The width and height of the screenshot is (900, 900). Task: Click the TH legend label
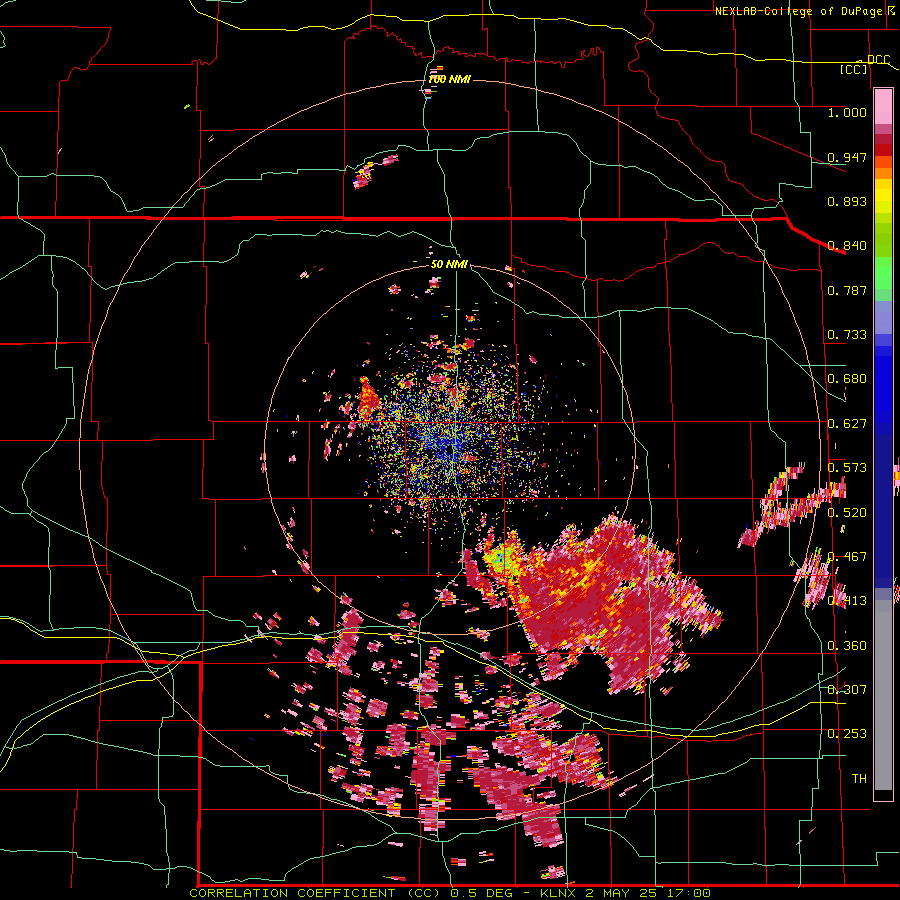pyautogui.click(x=859, y=779)
